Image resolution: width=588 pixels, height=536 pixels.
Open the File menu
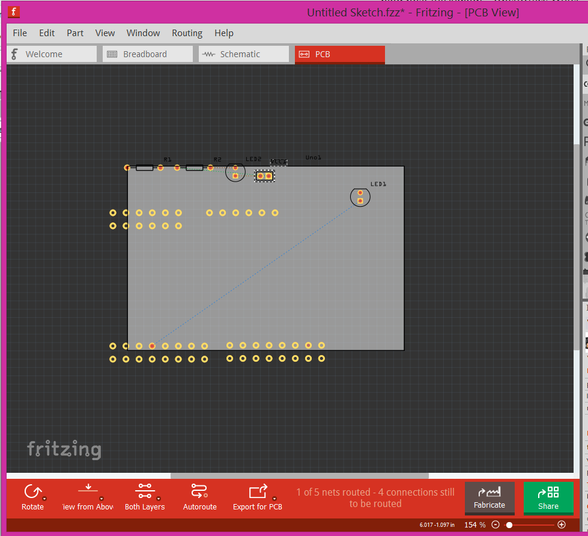point(20,33)
